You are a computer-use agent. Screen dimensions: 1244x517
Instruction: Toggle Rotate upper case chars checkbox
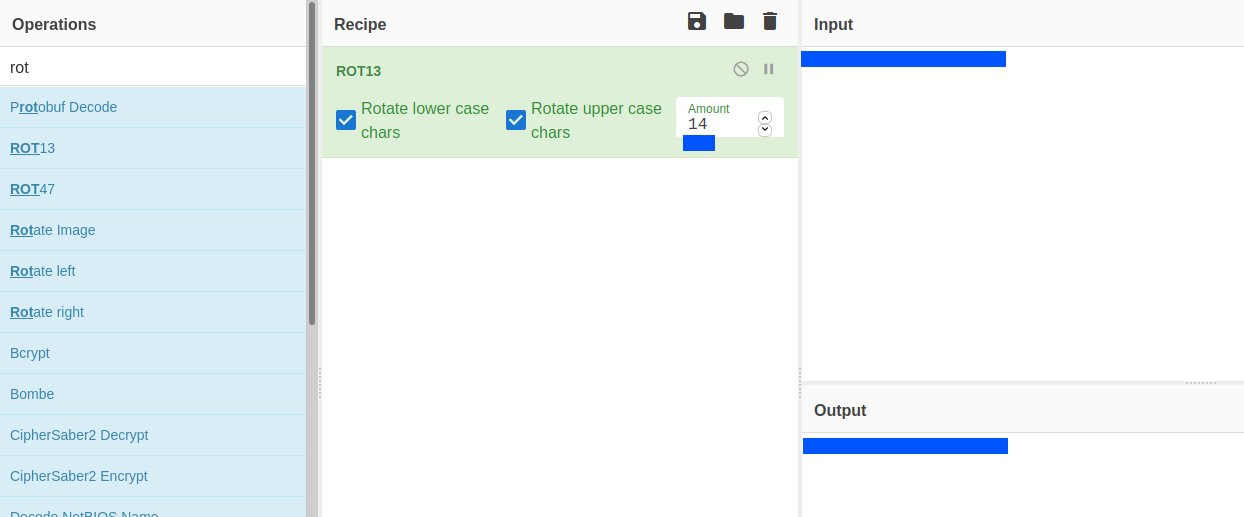(x=516, y=120)
